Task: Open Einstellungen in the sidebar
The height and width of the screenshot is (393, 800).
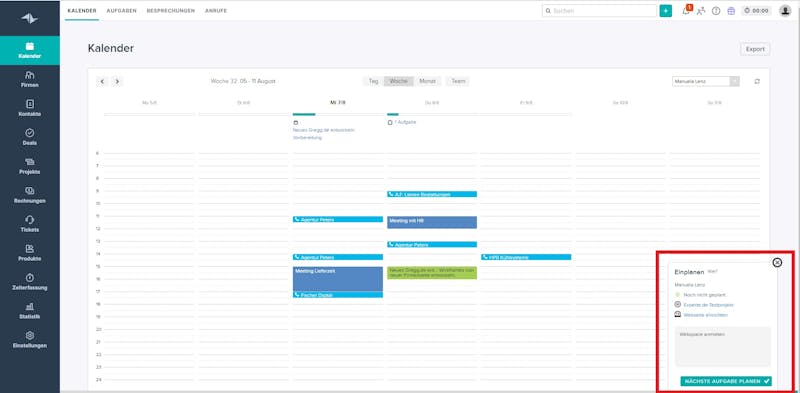Action: (30, 340)
